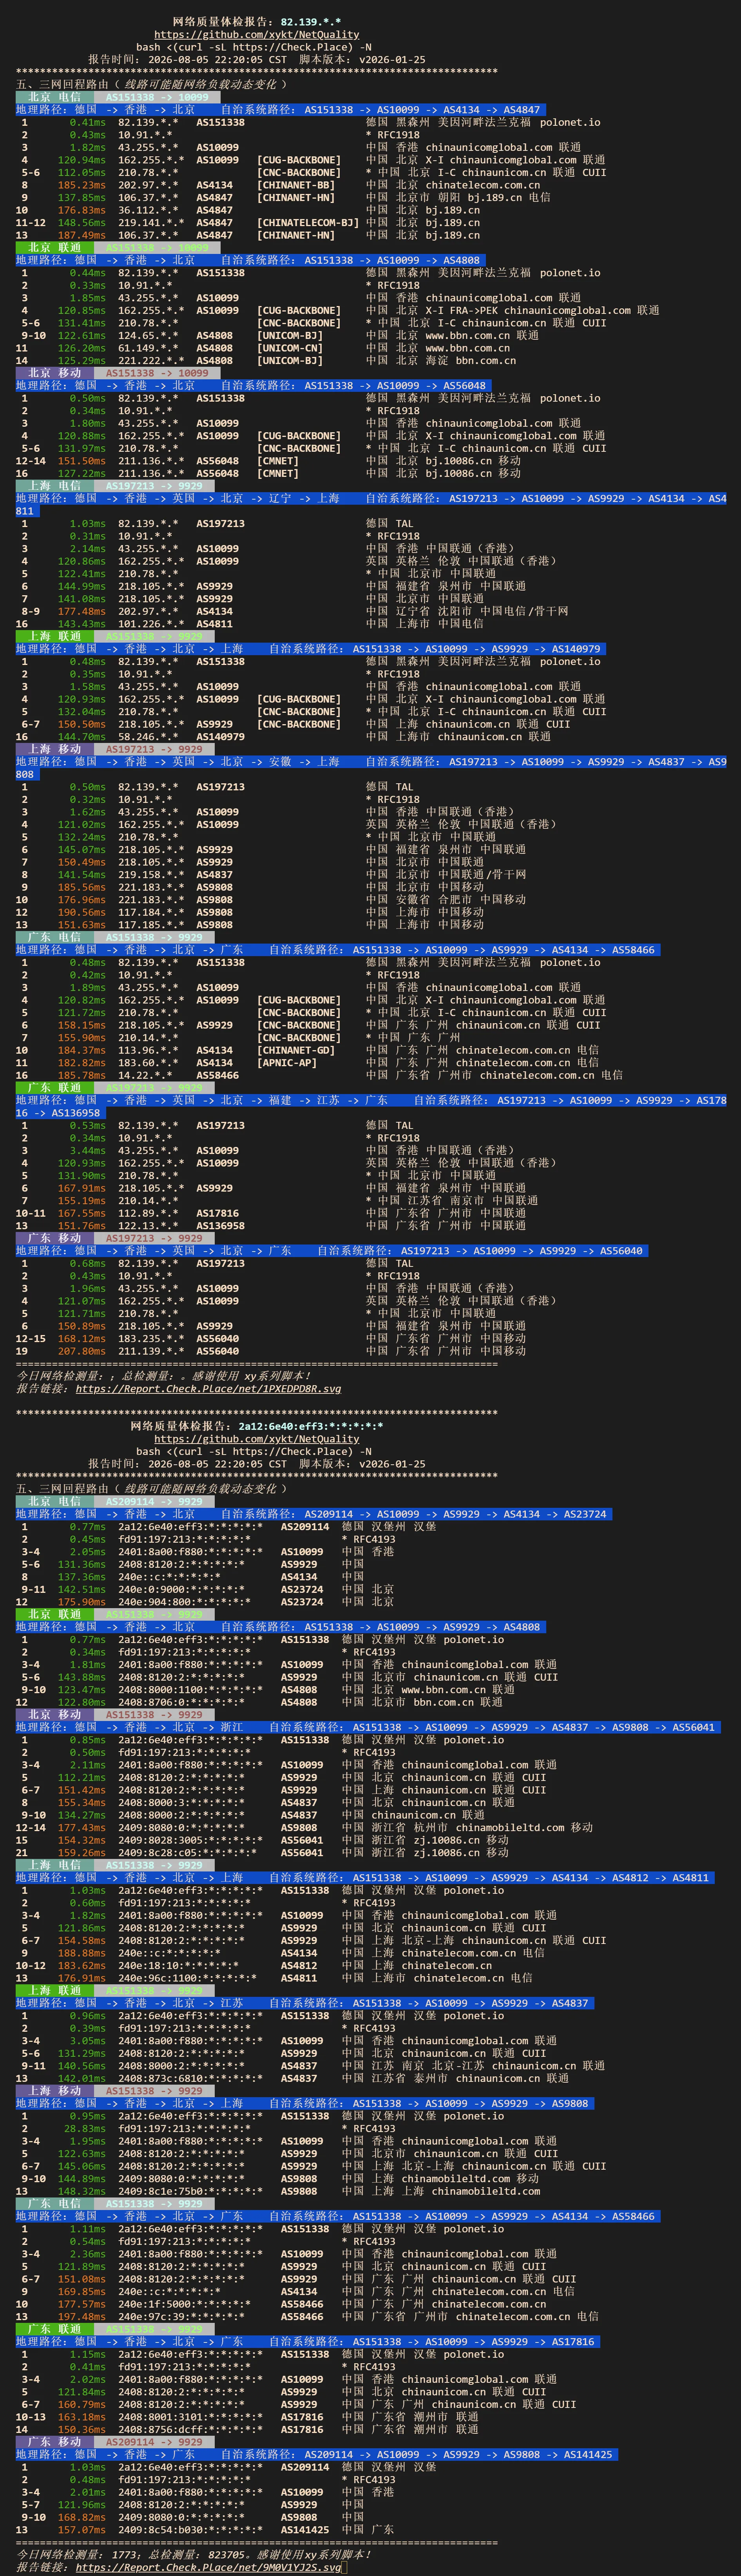
Task: Select the IPv6 prefix 2408:8000:1100
Action: (x=160, y=1690)
